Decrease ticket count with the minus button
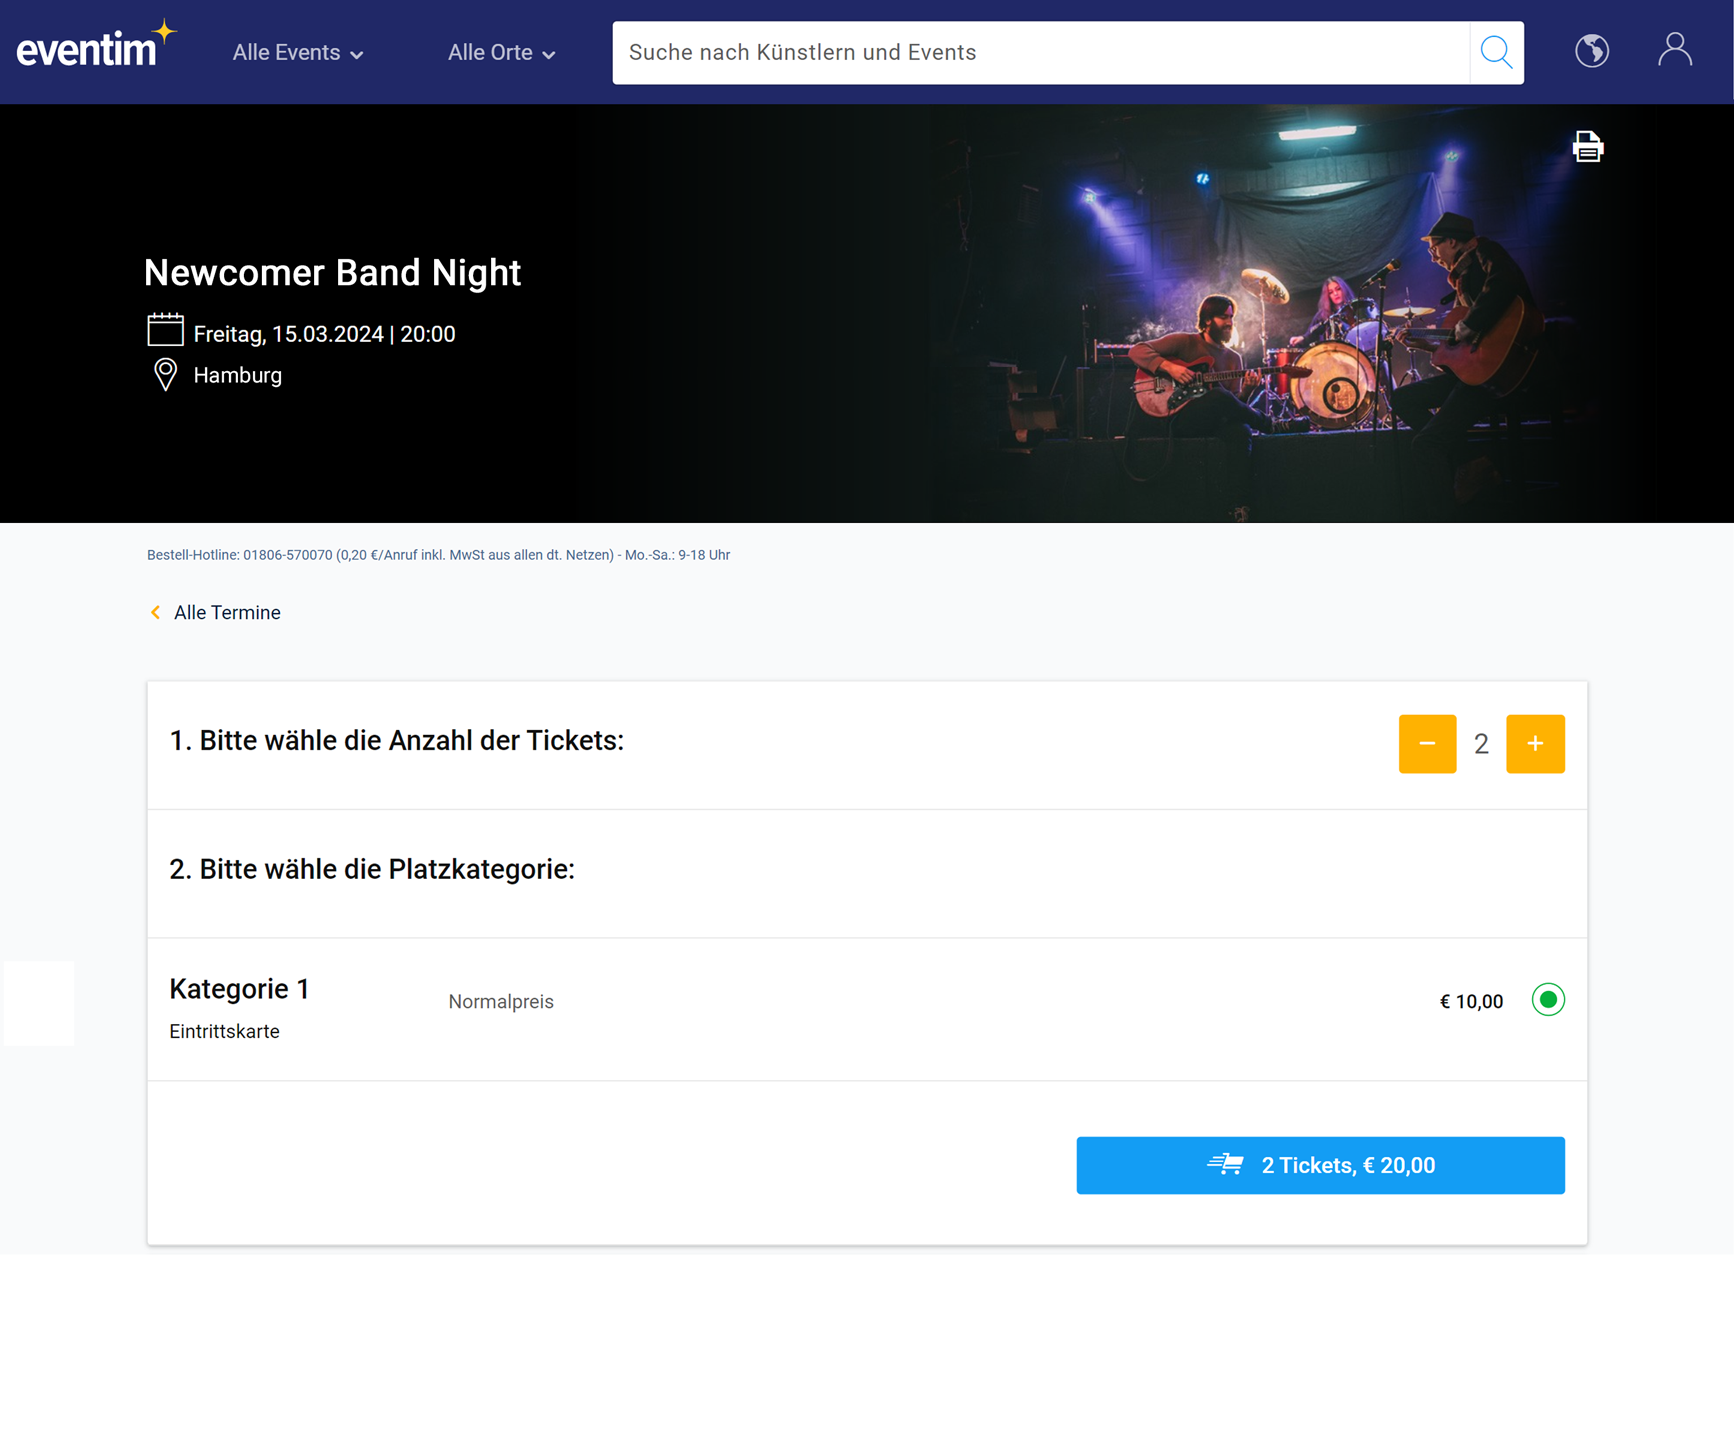 tap(1426, 743)
